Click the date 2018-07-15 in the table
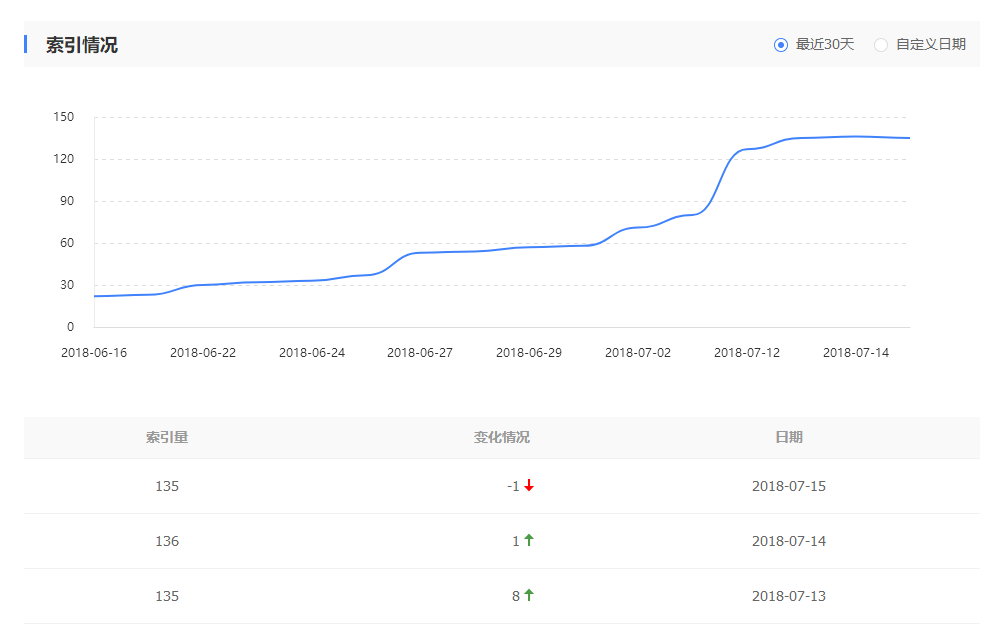 790,487
